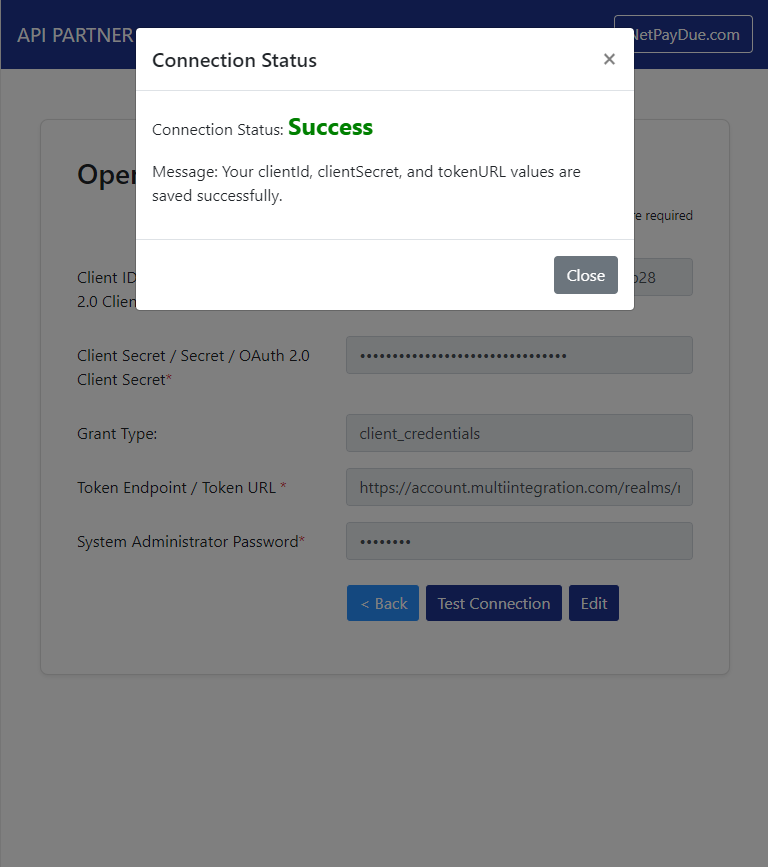Click the saved successfully message text
Viewport: 768px width, 867px height.
point(366,184)
